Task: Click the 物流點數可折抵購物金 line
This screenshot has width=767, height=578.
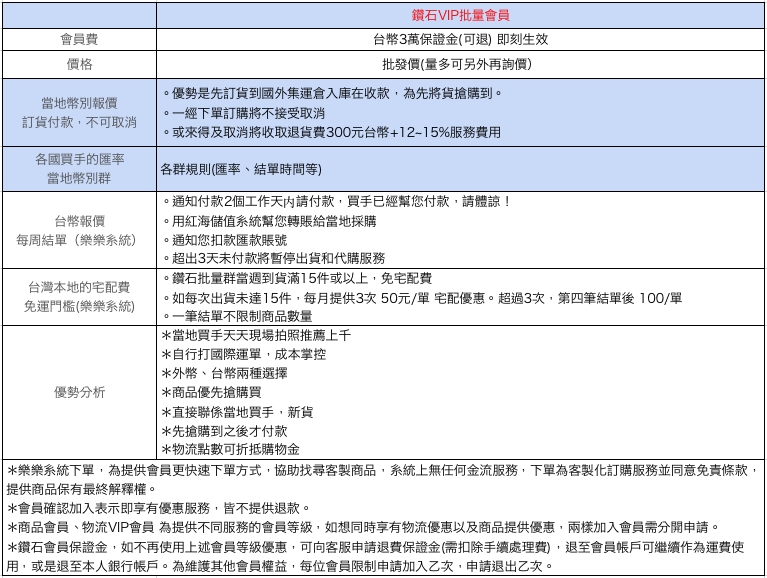Action: [230, 449]
